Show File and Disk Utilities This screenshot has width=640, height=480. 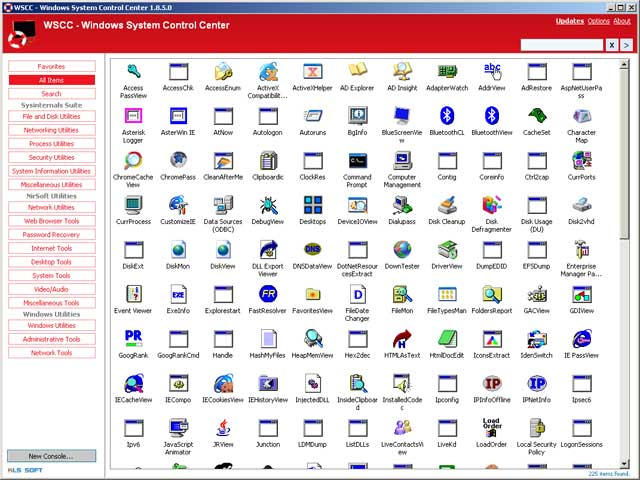click(52, 116)
